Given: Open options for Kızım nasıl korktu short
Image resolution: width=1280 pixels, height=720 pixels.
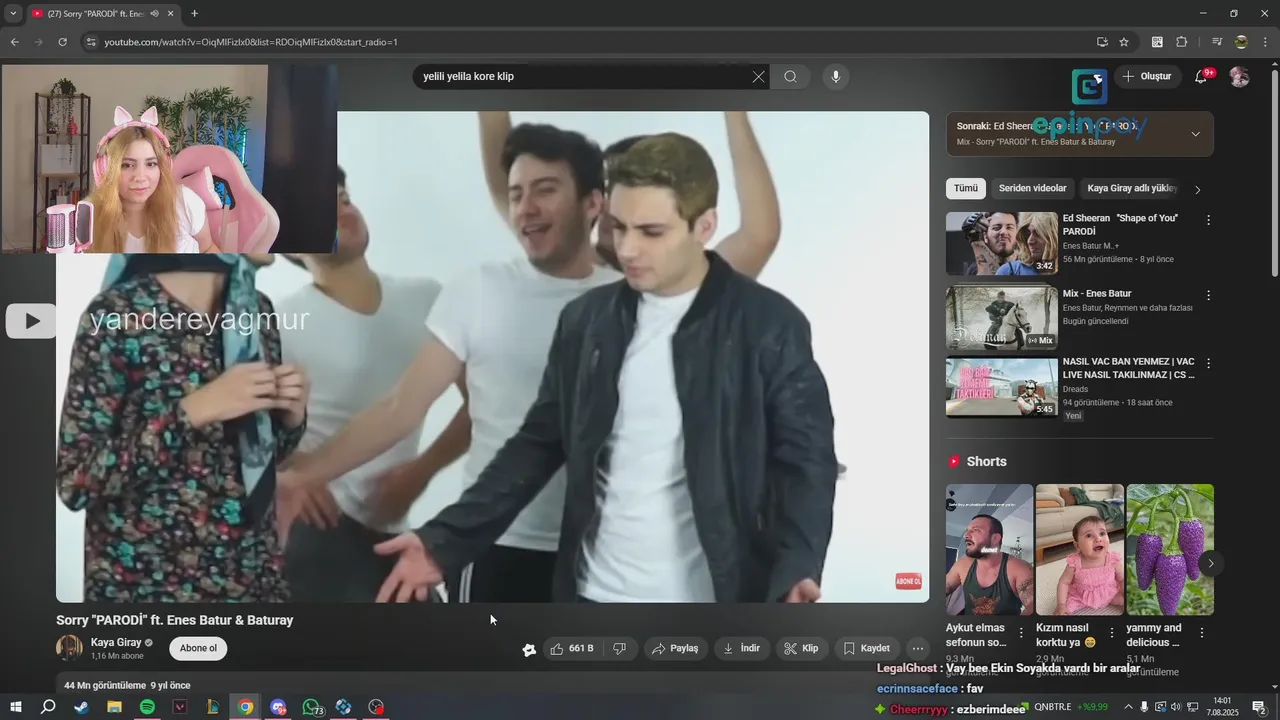Looking at the screenshot, I should 1111,633.
